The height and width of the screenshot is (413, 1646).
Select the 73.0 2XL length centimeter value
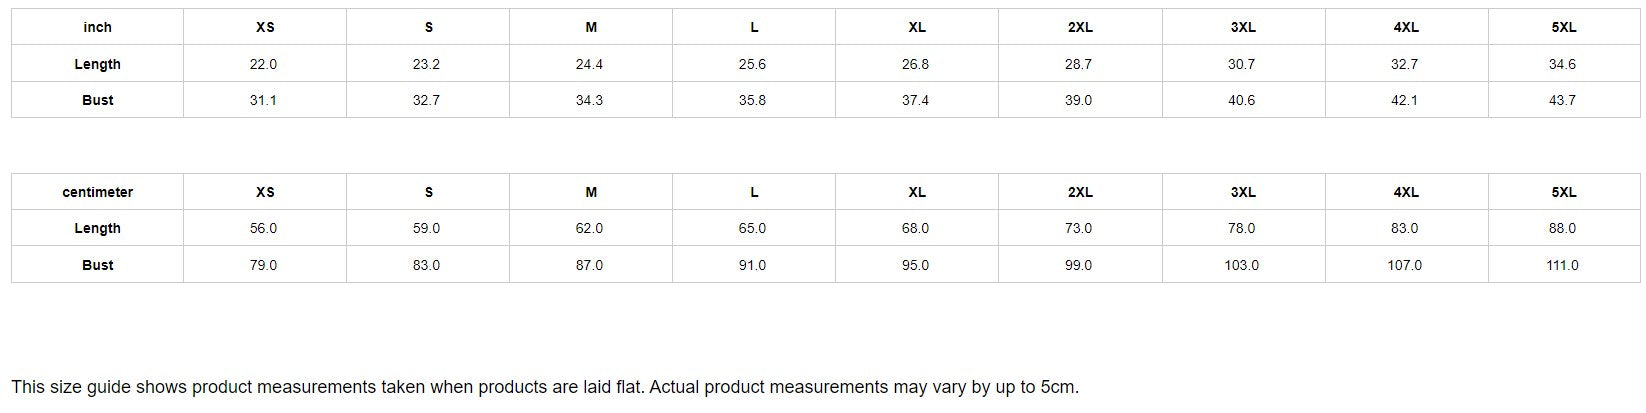[x=1078, y=228]
